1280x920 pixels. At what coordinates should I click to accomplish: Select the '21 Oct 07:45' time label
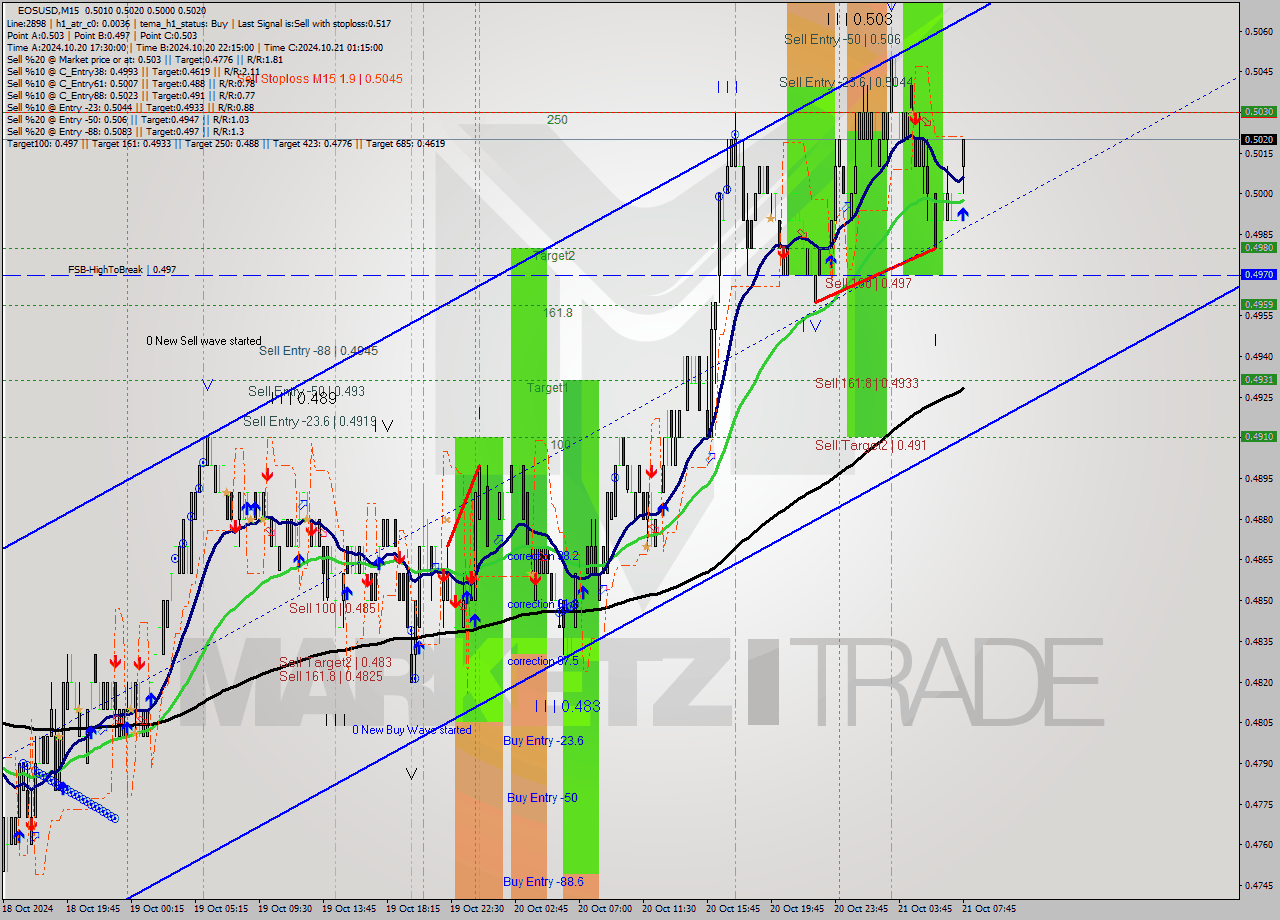coord(989,909)
